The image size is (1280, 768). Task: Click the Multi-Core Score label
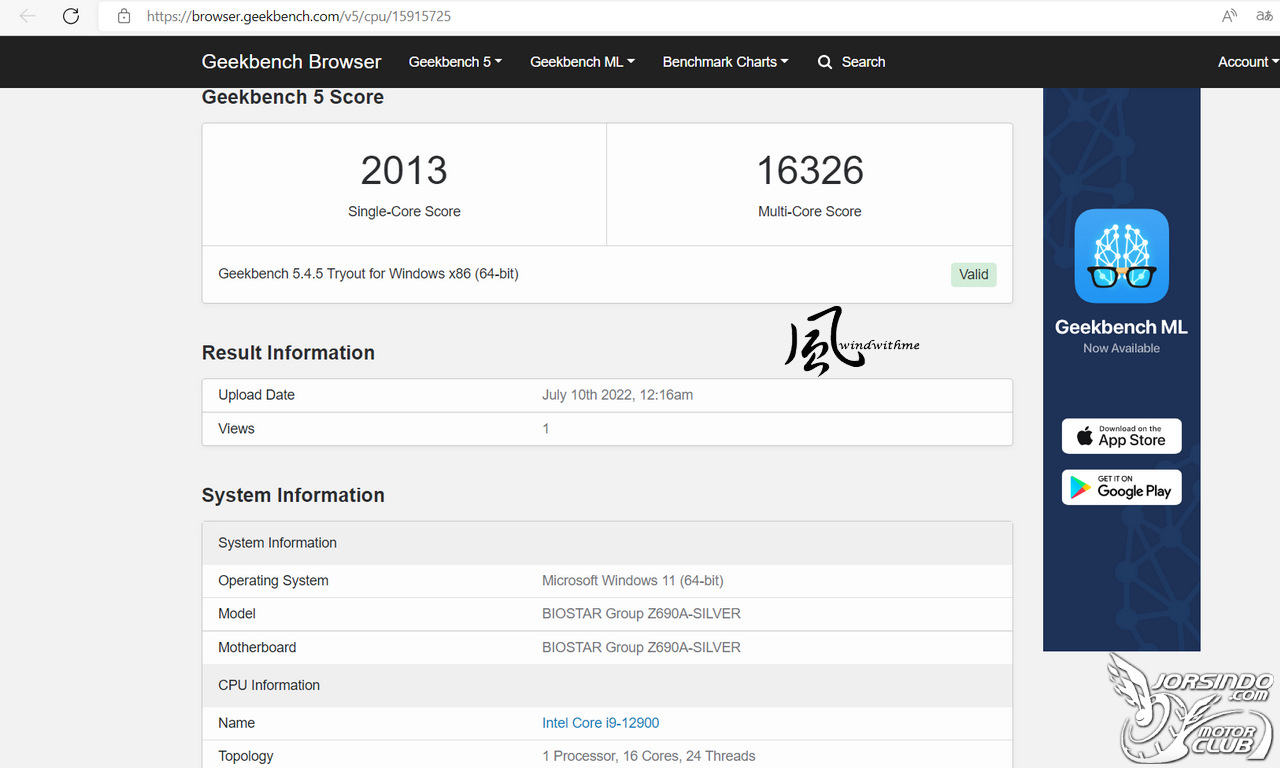coord(810,211)
